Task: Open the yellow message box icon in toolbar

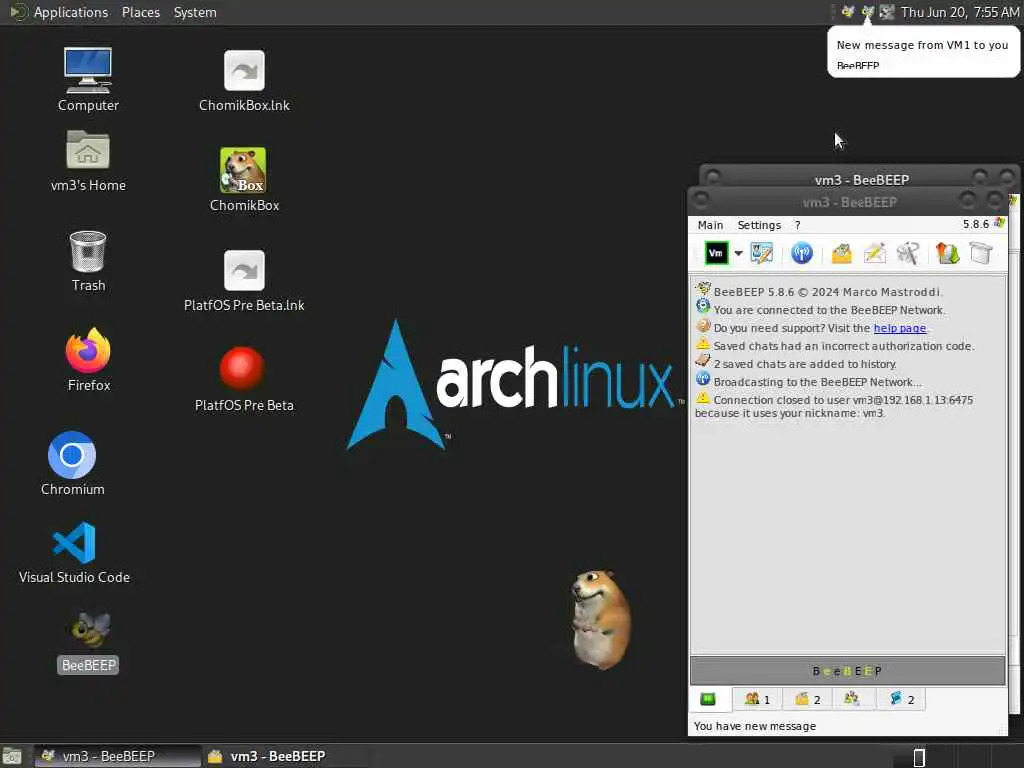Action: [x=841, y=253]
